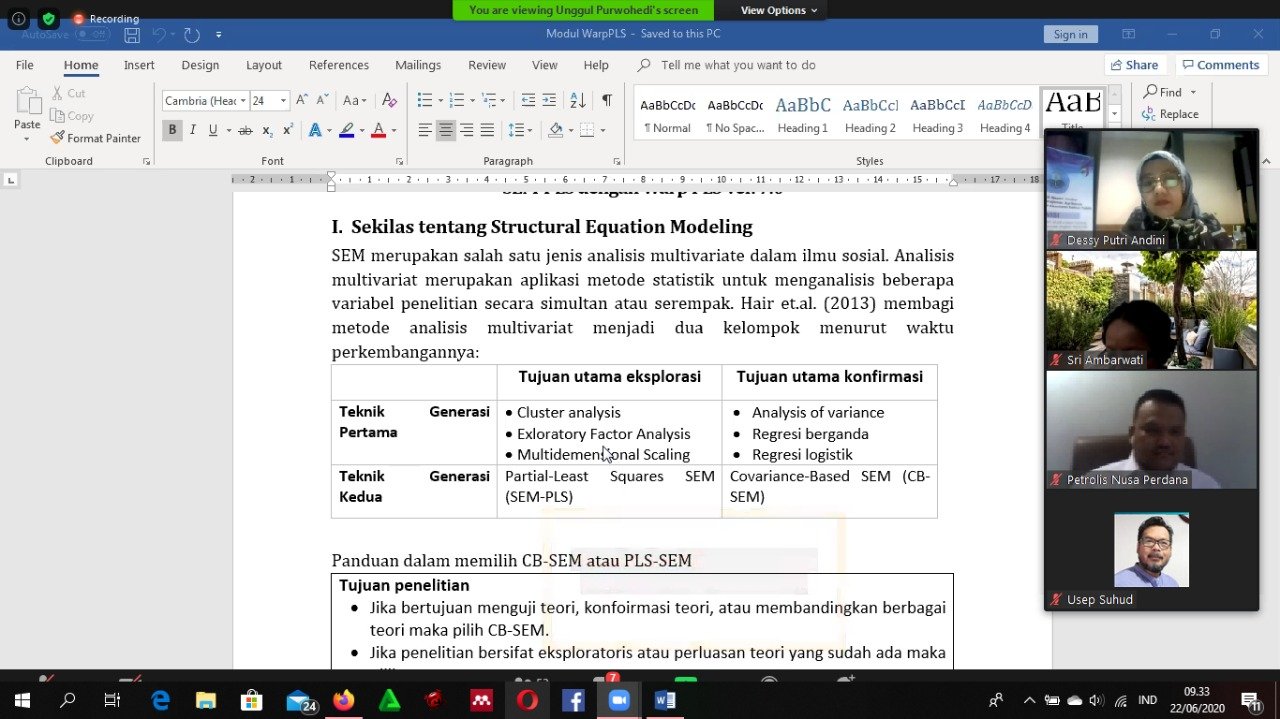Image resolution: width=1280 pixels, height=719 pixels.
Task: Open the Paragraph dialog launcher
Action: pos(619,161)
